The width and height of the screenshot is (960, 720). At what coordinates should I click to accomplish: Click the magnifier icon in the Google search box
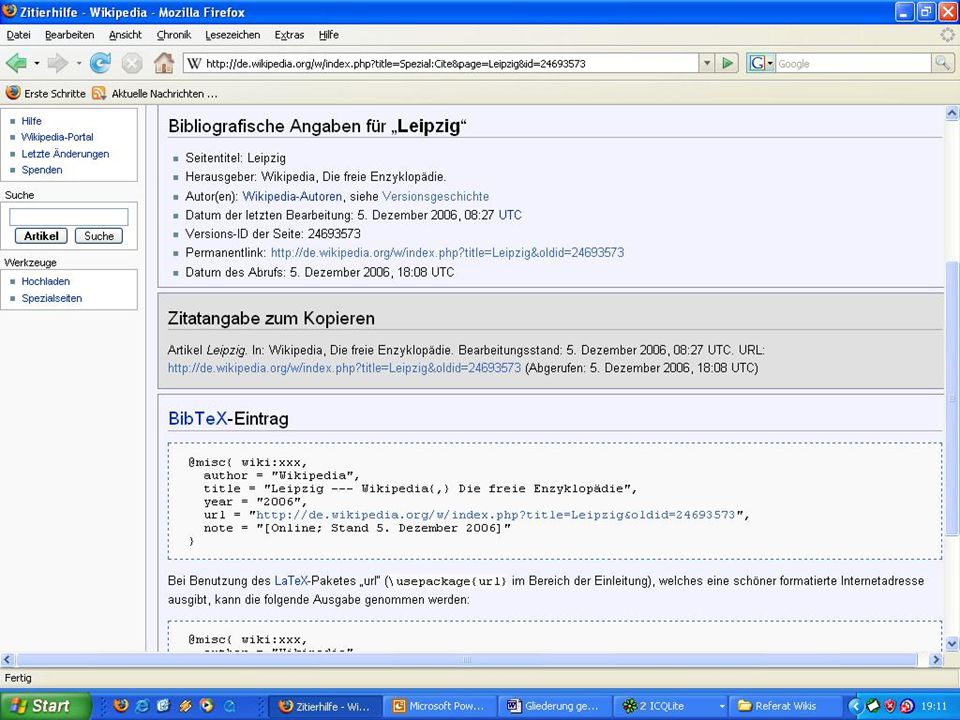[x=942, y=62]
